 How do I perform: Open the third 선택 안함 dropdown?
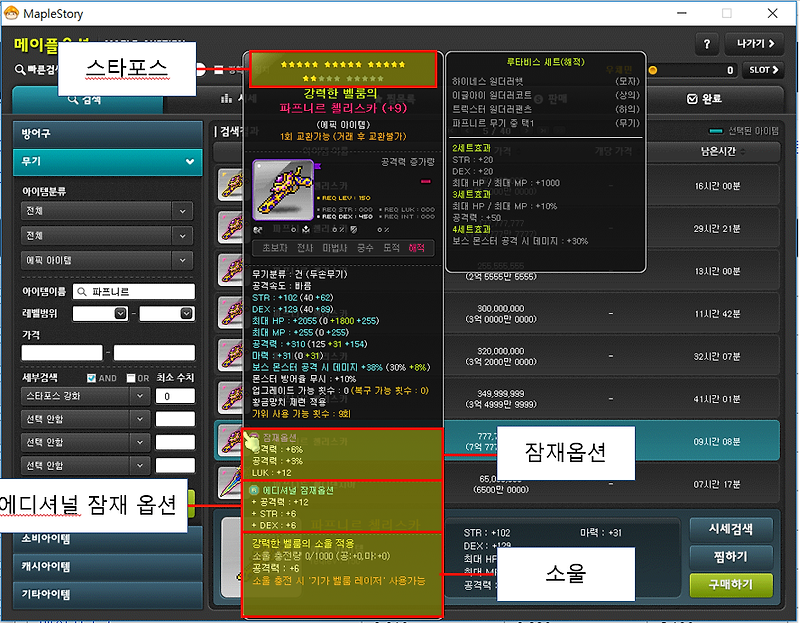85,465
